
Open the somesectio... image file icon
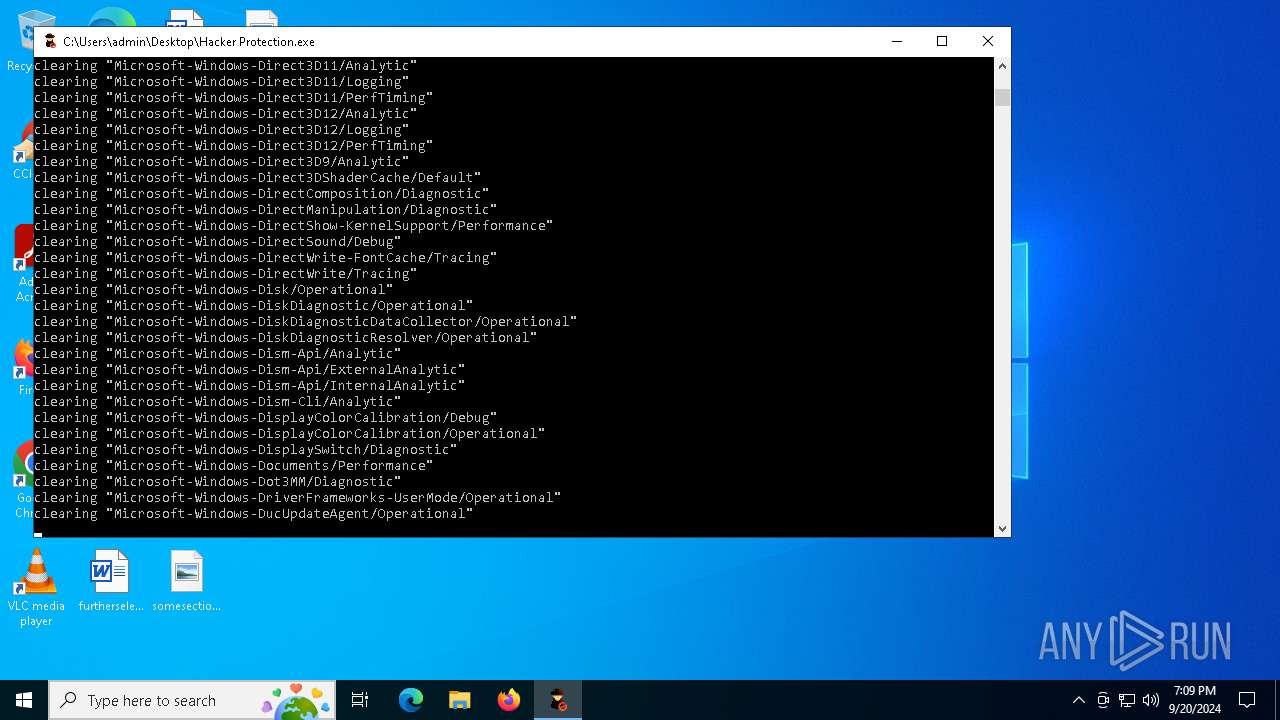186,580
